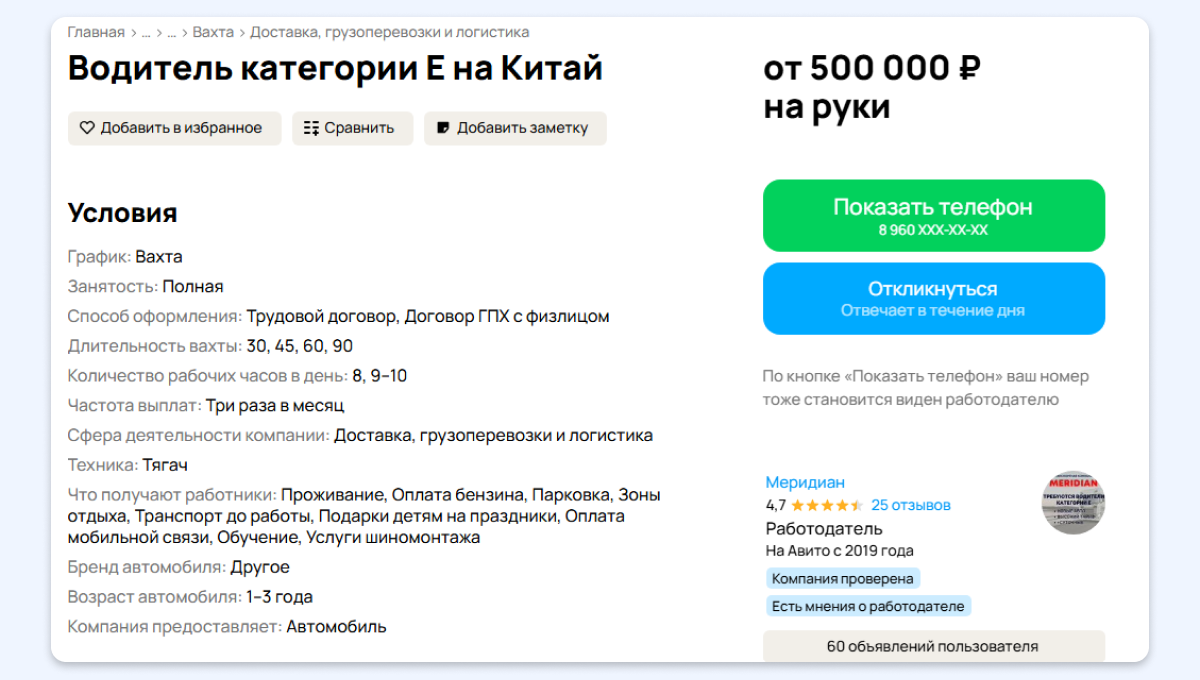This screenshot has height=680, width=1200.
Task: Open the Meridian employer avatar image
Action: click(1073, 503)
